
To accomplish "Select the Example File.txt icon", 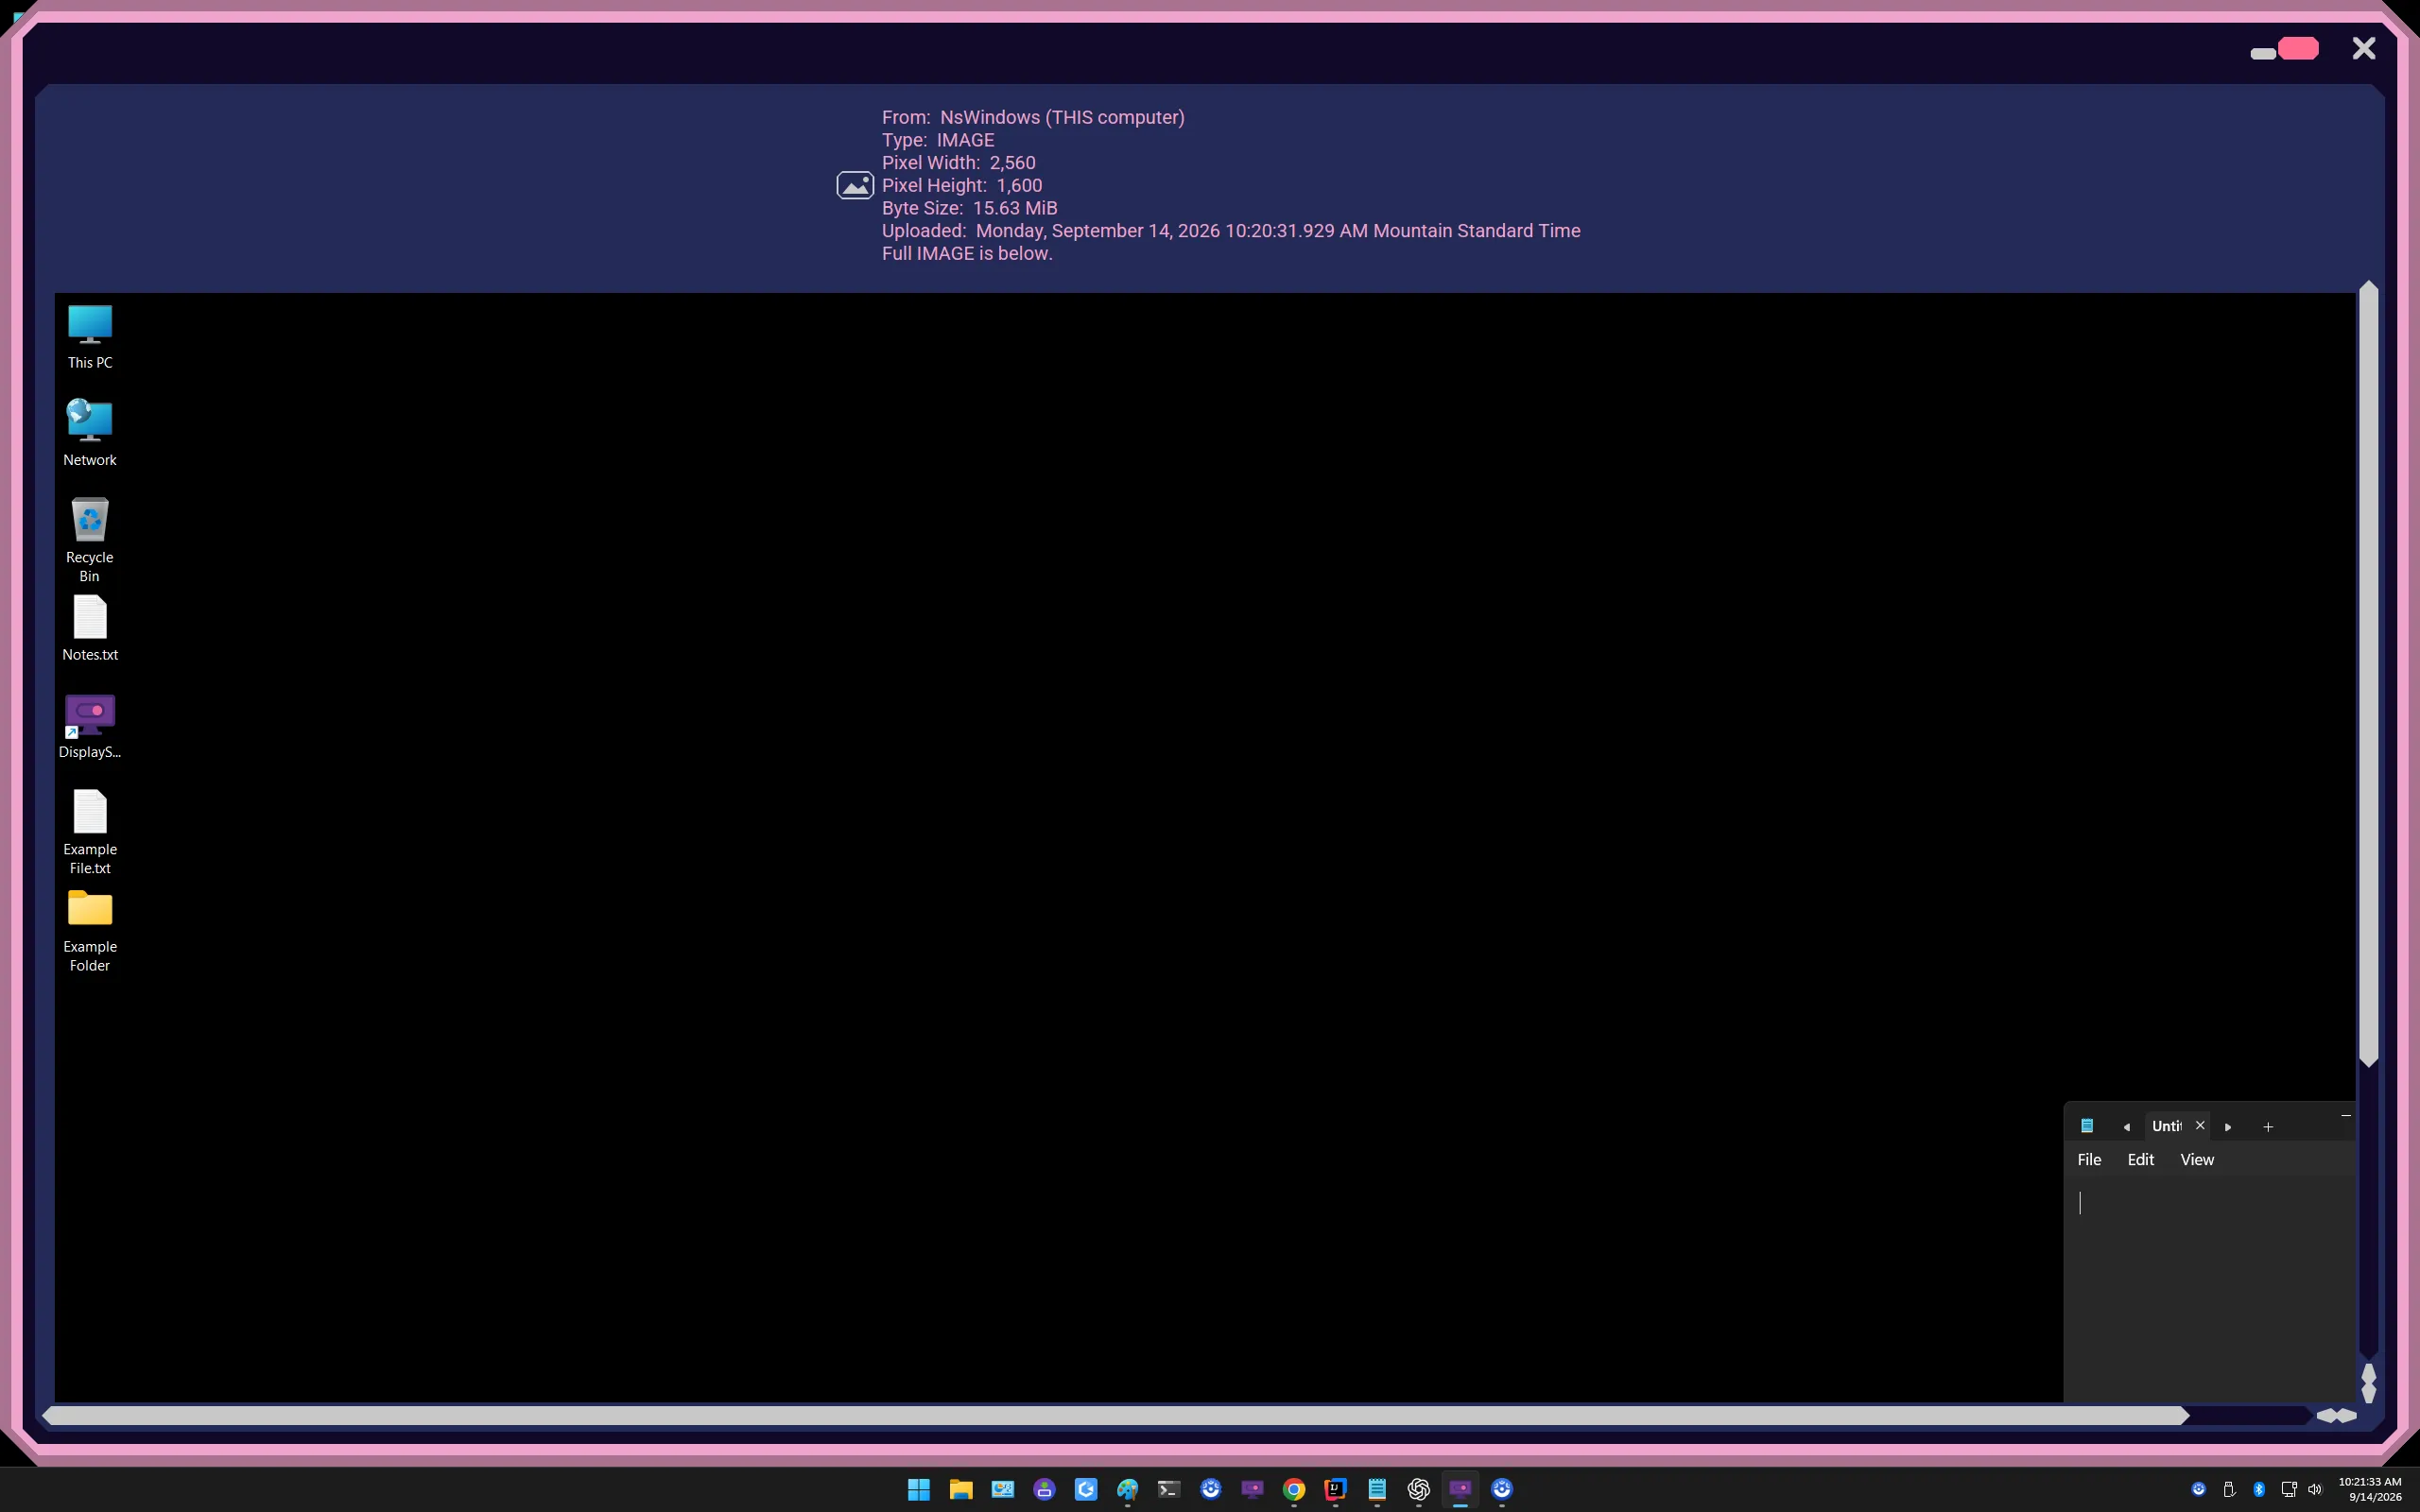I will [x=90, y=832].
